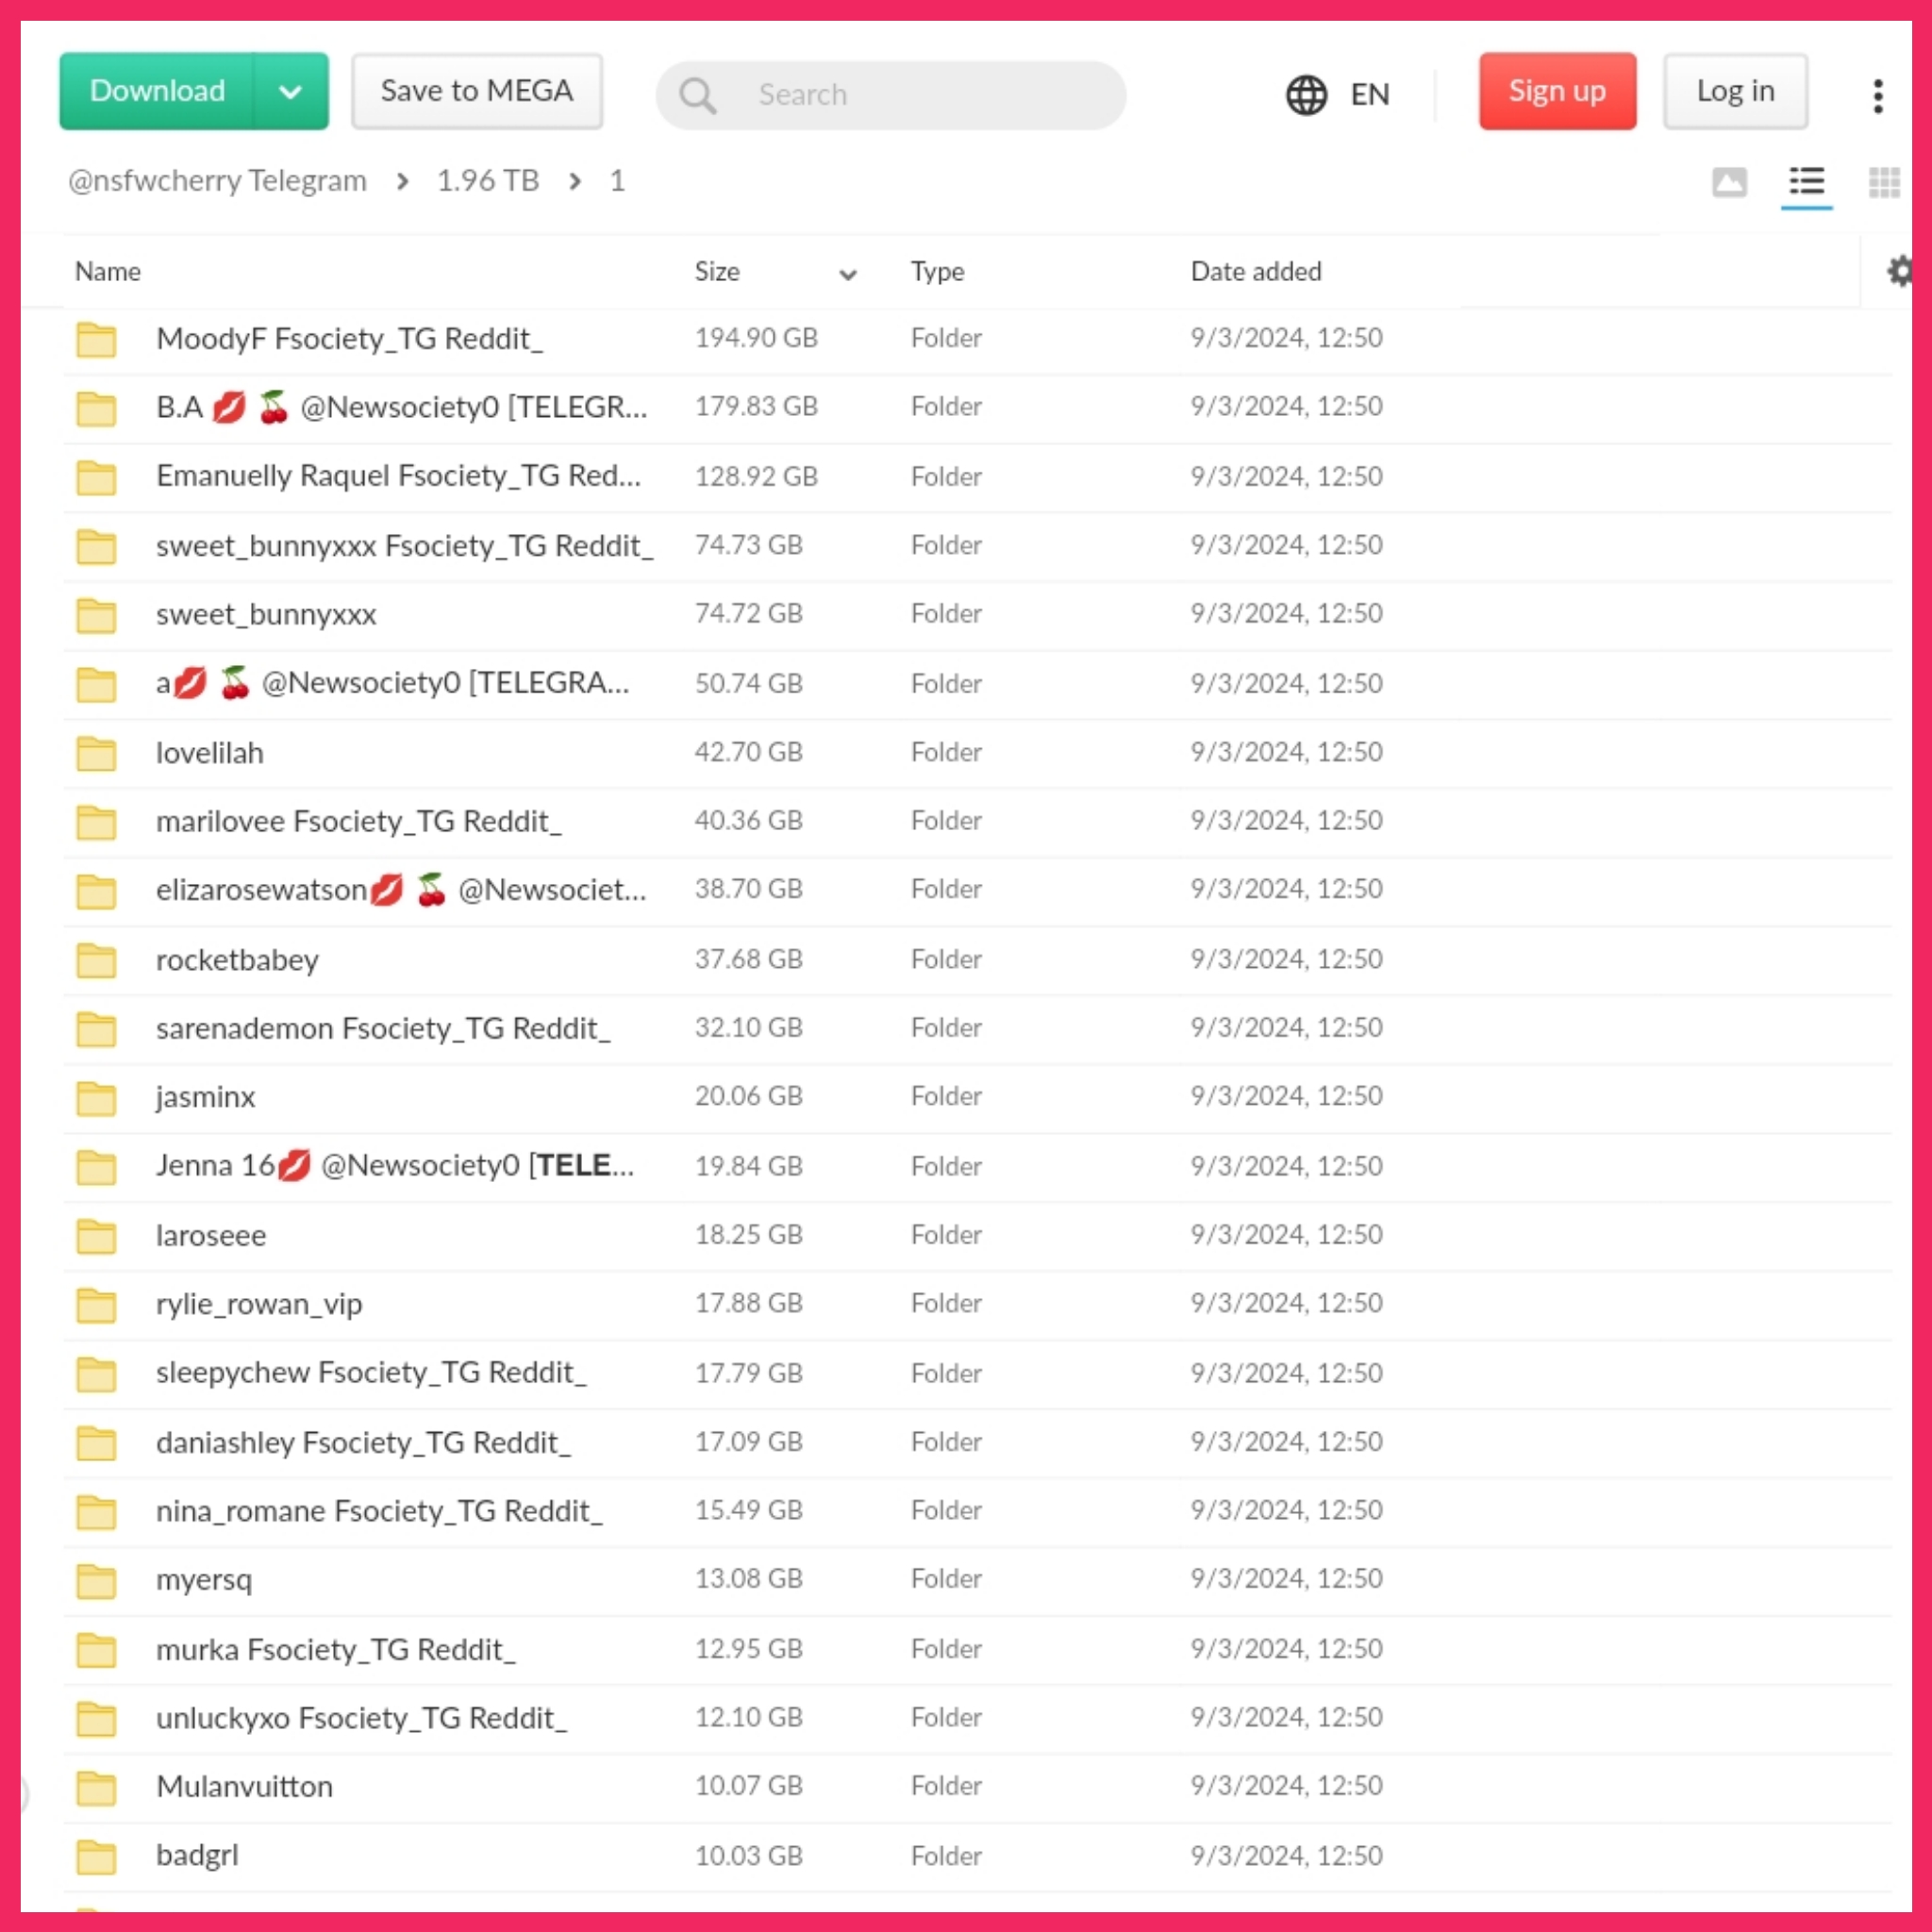The width and height of the screenshot is (1932, 1932).
Task: Click the '179.83 GB' size cell
Action: coord(756,406)
